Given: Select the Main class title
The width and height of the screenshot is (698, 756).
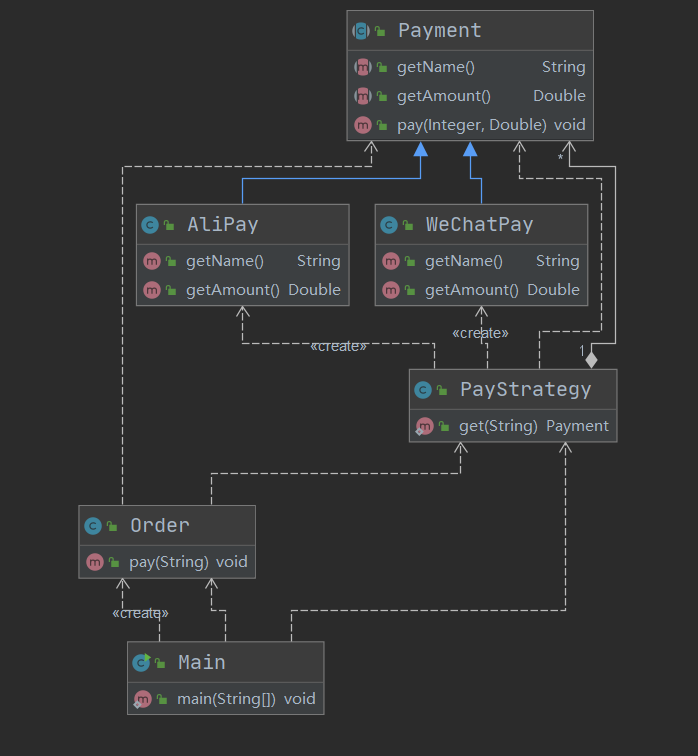Looking at the screenshot, I should 202,662.
